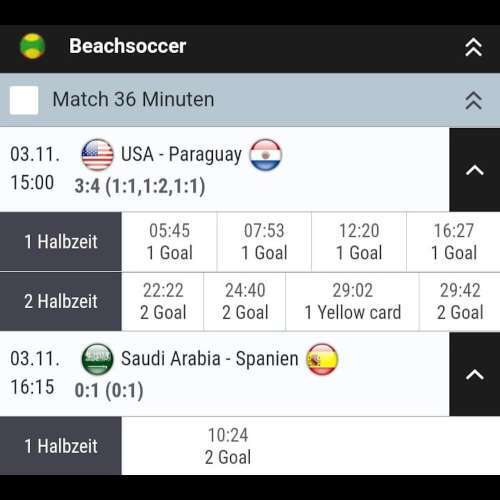This screenshot has width=500, height=500.
Task: Open the 07:53 1 Goal event
Action: 264,242
